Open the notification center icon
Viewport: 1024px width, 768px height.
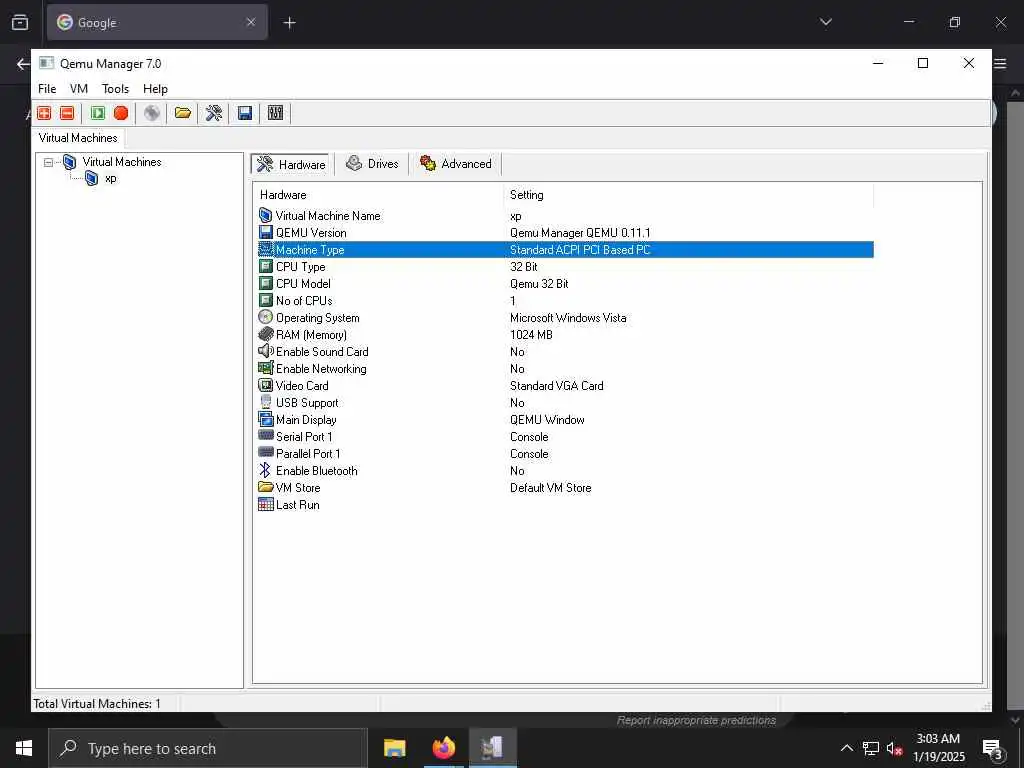[993, 749]
